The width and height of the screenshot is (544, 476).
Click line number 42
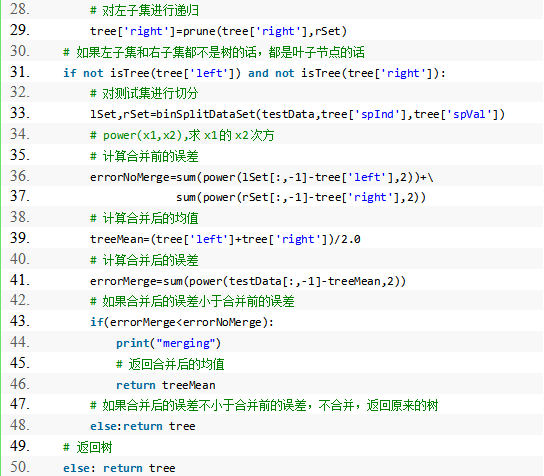[20, 300]
